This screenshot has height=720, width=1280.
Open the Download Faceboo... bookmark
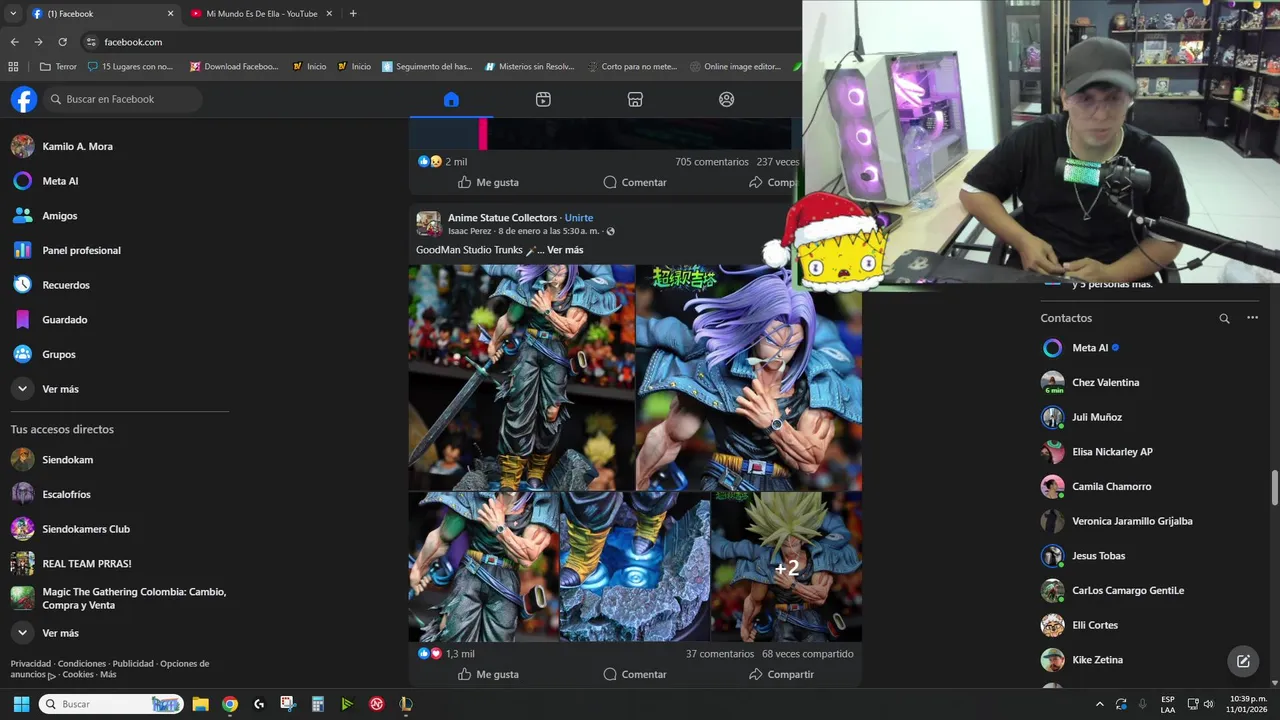233,67
